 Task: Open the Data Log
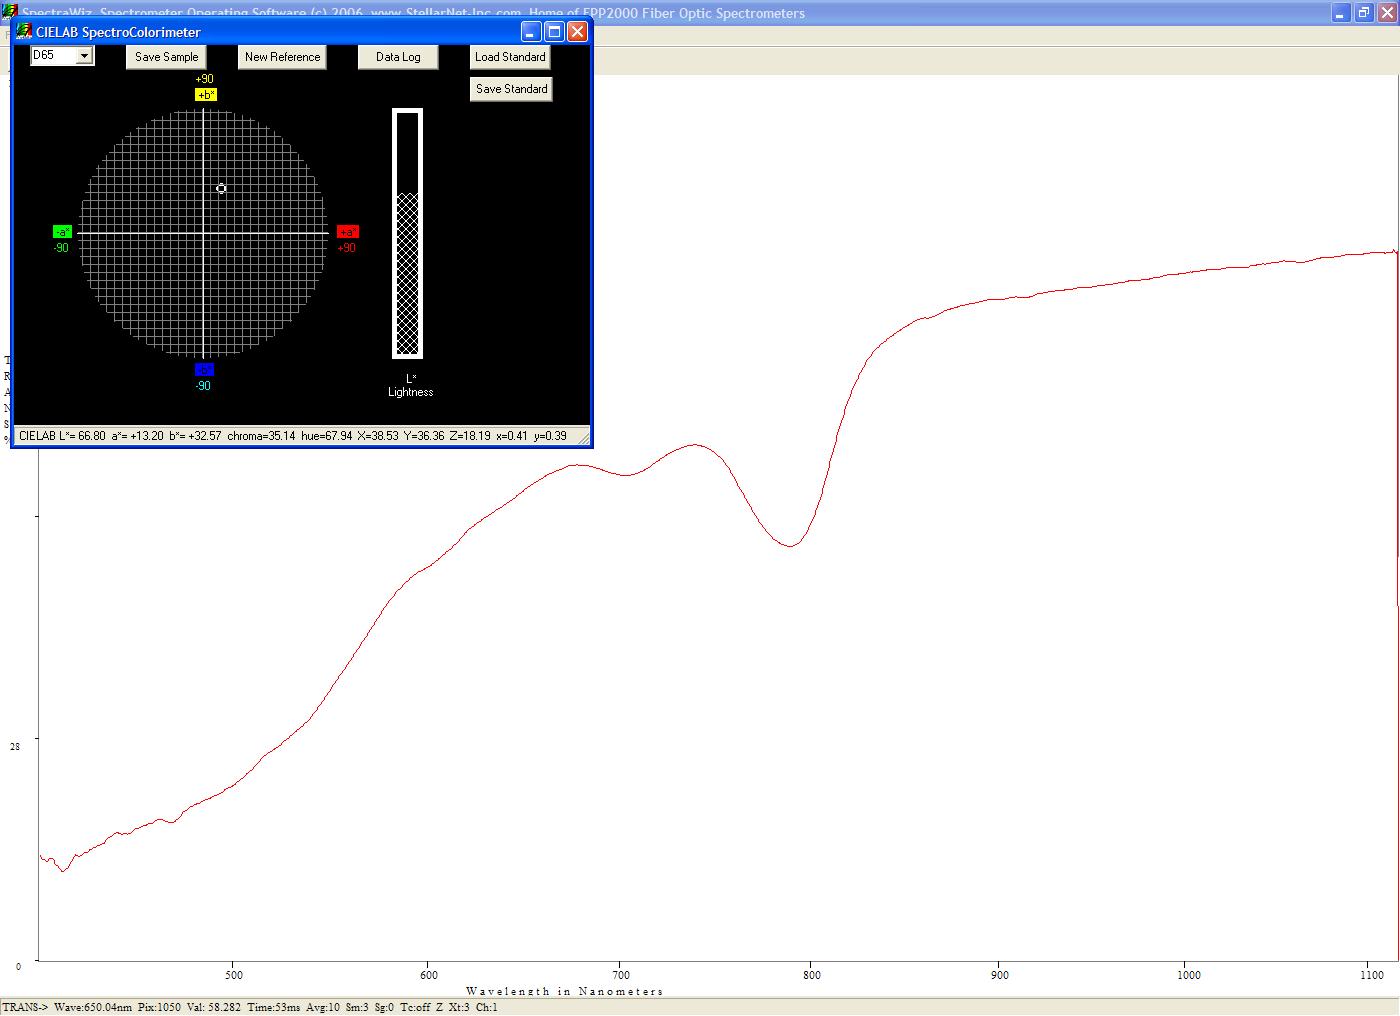coord(398,57)
